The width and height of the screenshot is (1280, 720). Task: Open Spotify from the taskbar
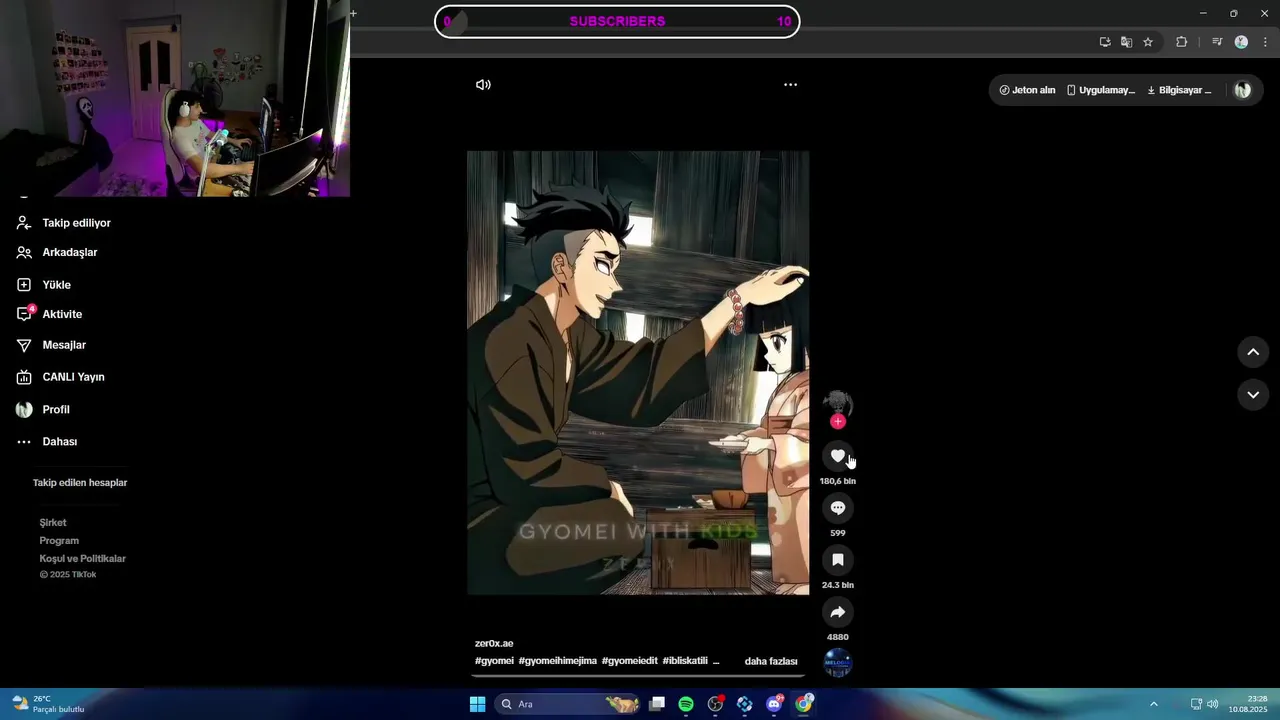click(x=686, y=704)
